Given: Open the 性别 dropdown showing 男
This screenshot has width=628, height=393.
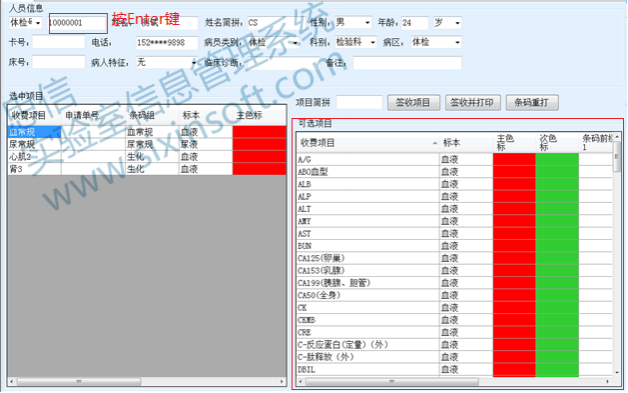Looking at the screenshot, I should click(x=367, y=23).
